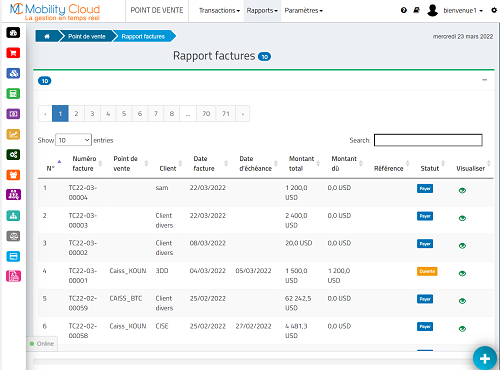Open the pink invoice document sidebar icon
Viewport: 500px width, 370px height.
pyautogui.click(x=13, y=276)
